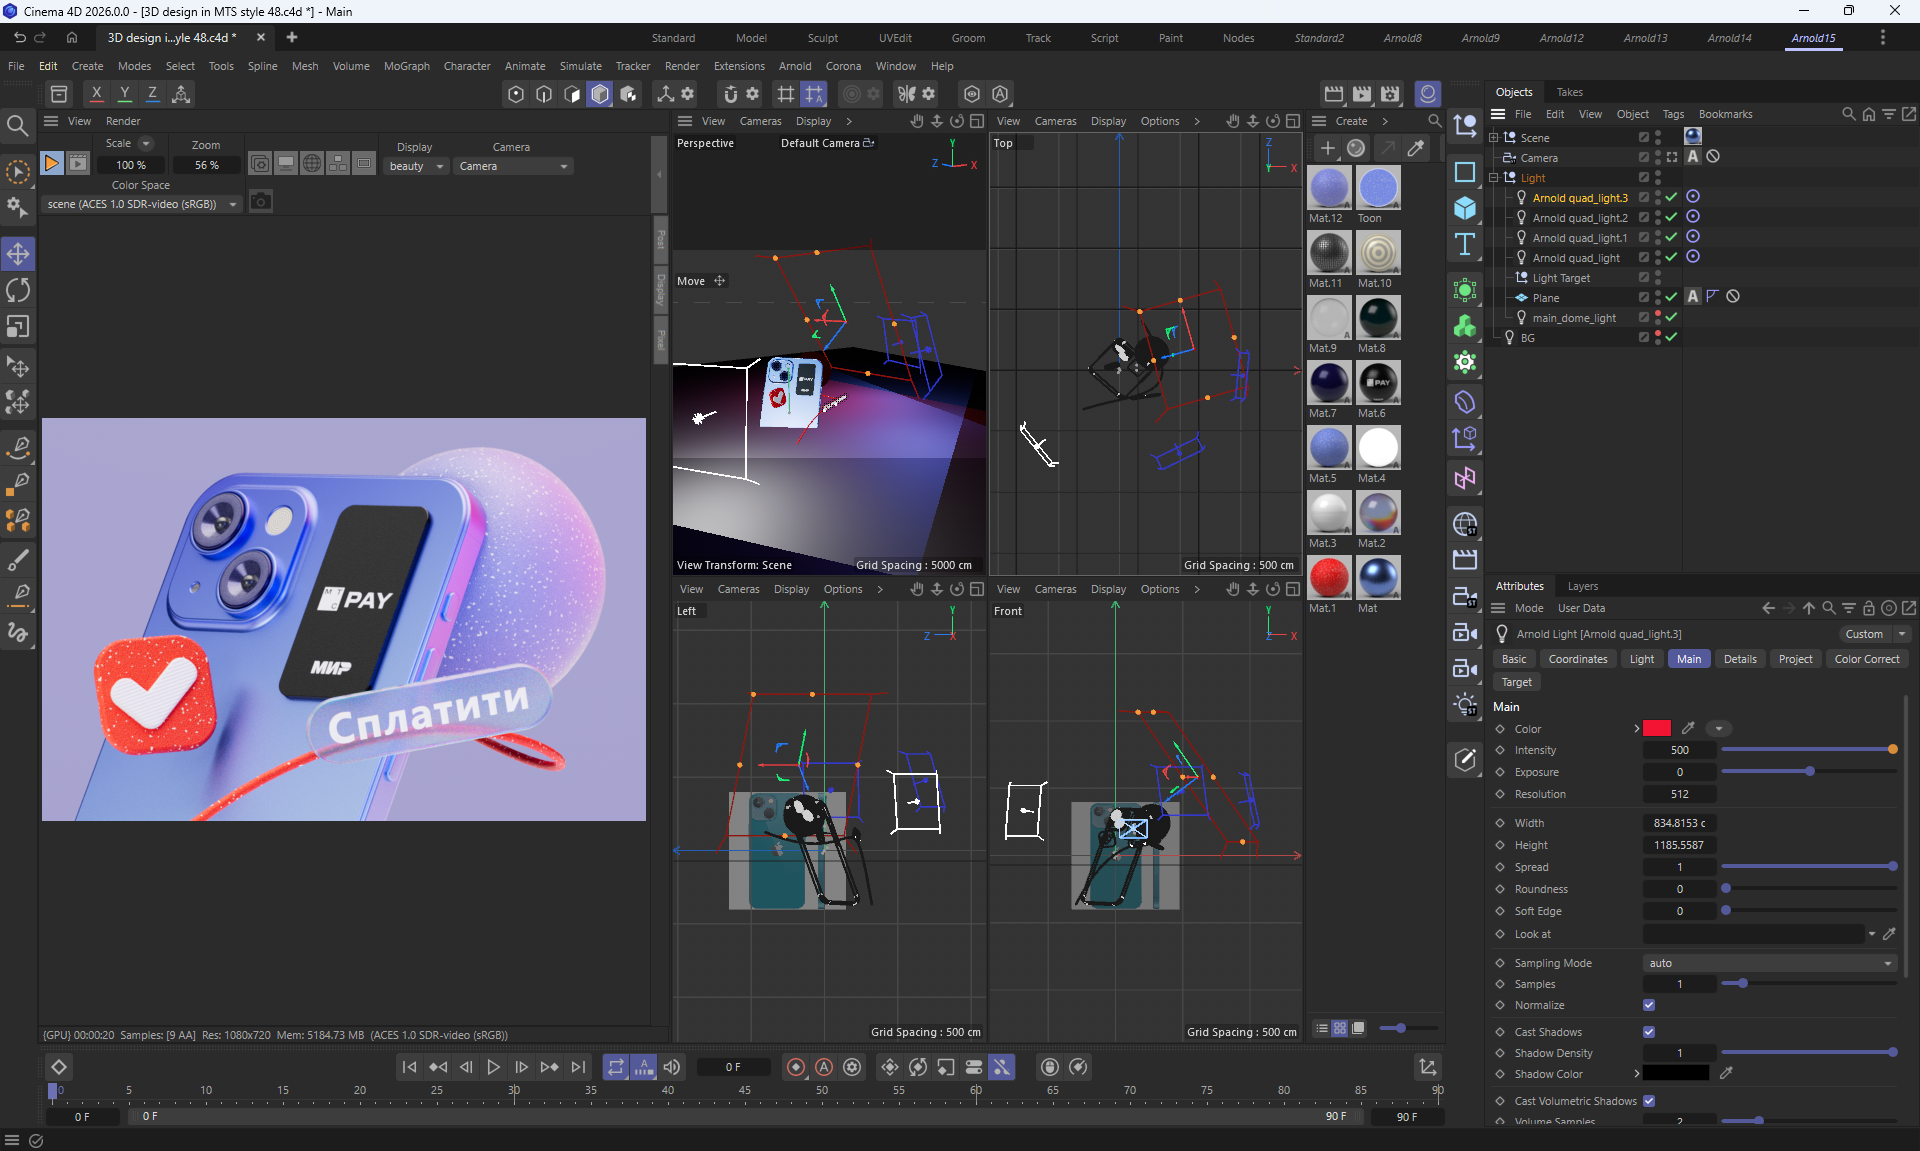Viewport: 1920px width, 1151px height.
Task: Click the Text spline tool icon
Action: coord(1464,244)
